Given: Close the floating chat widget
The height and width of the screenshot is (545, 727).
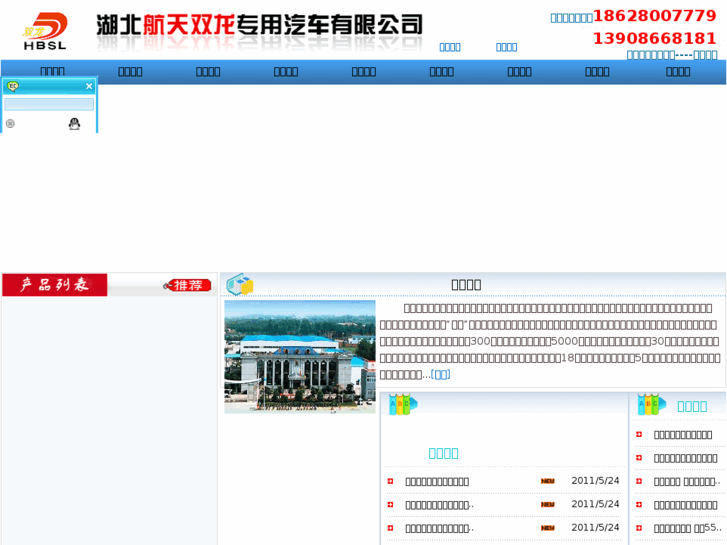Looking at the screenshot, I should pyautogui.click(x=89, y=86).
